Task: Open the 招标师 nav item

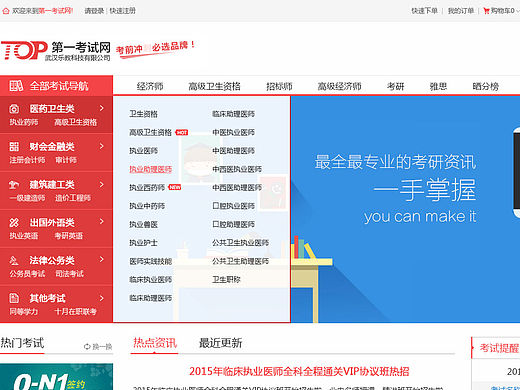Action: coord(279,87)
